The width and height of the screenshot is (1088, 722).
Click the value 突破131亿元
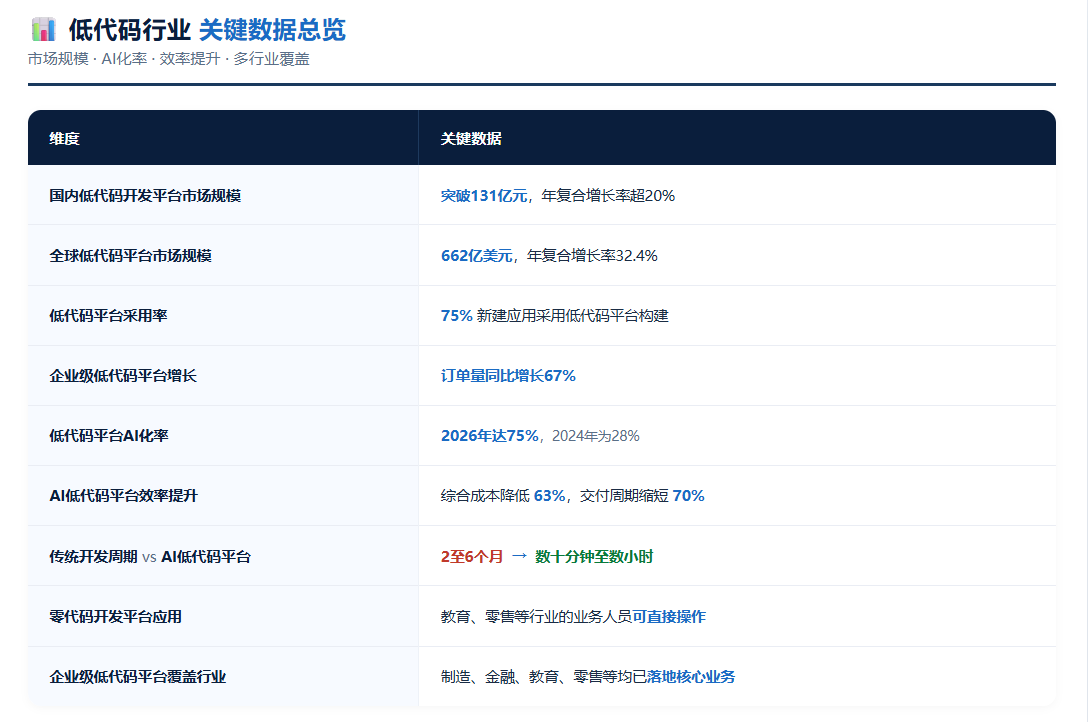pyautogui.click(x=484, y=196)
